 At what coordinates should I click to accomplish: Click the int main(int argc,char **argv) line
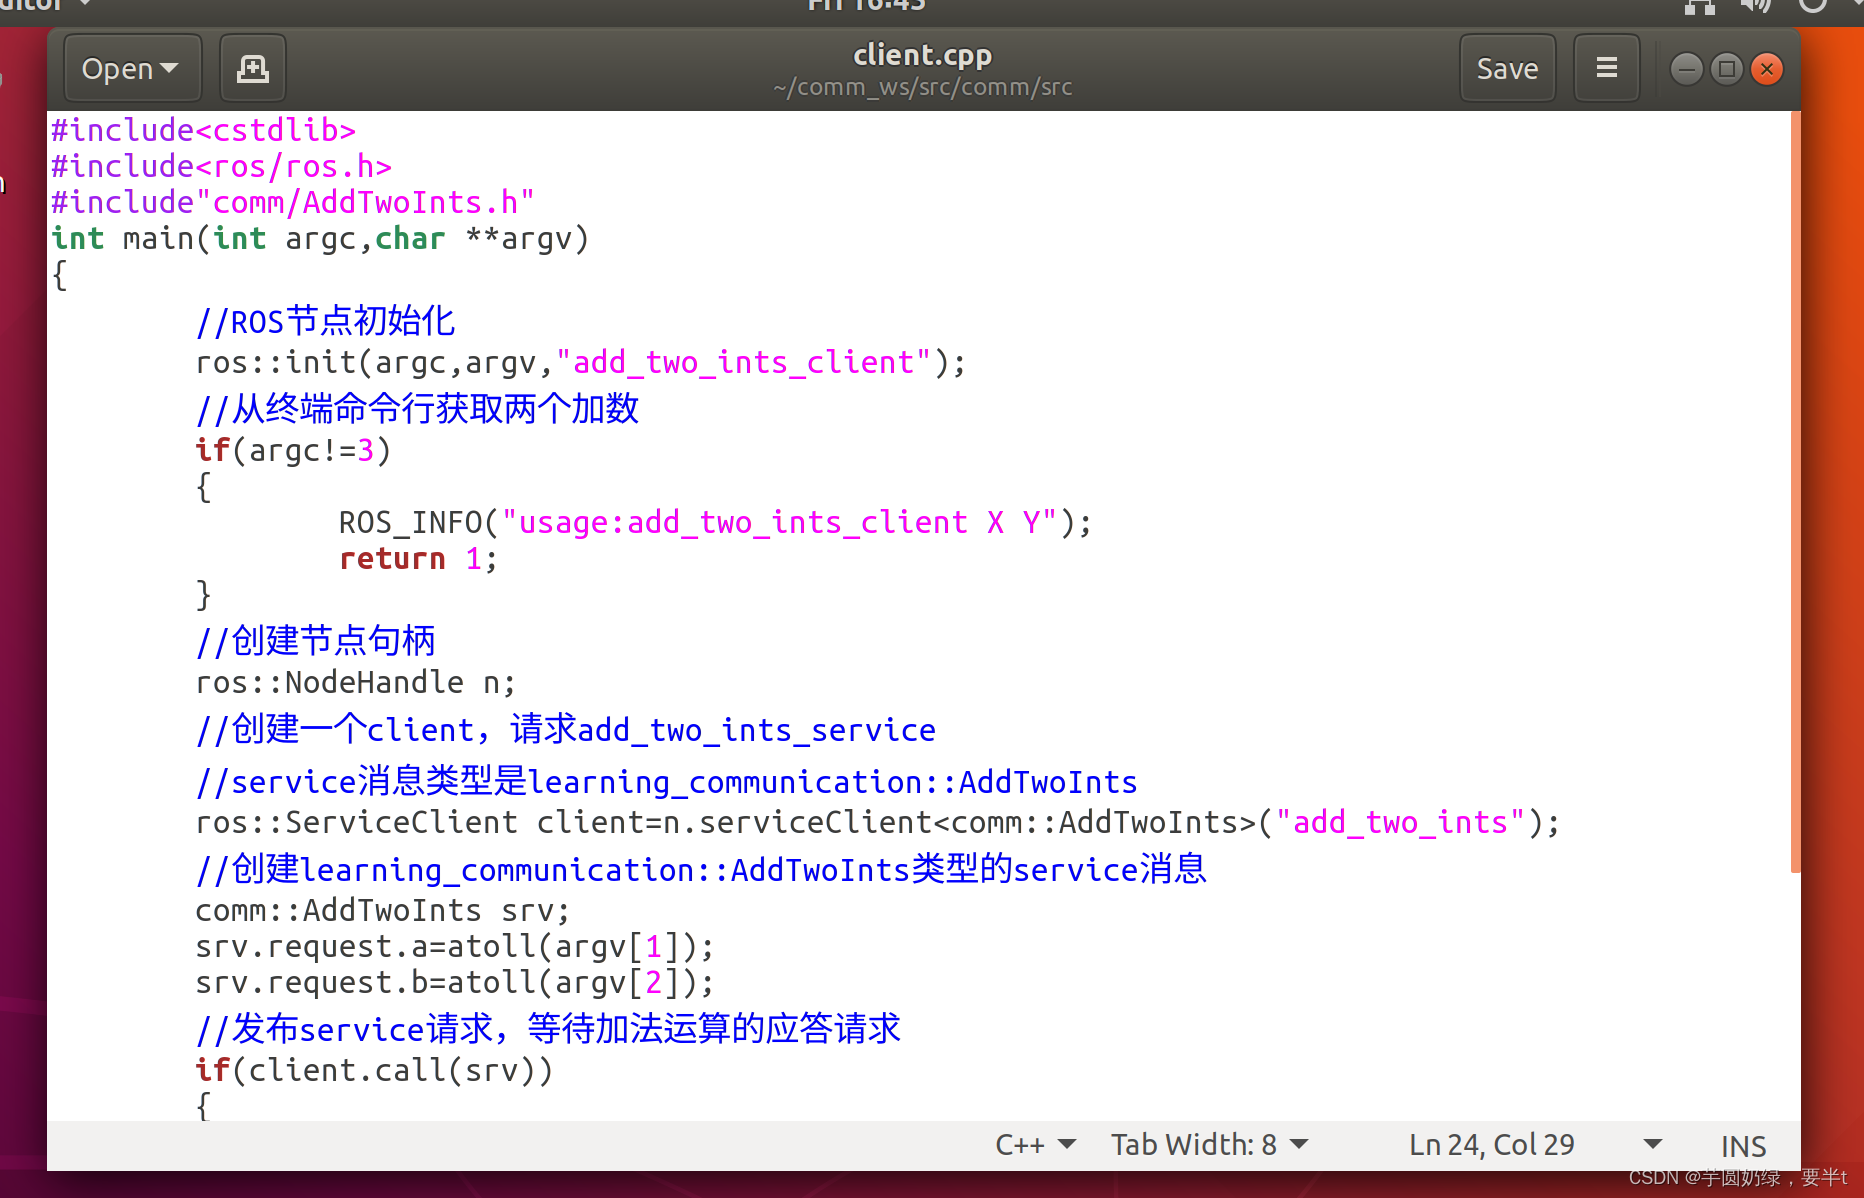click(x=320, y=239)
